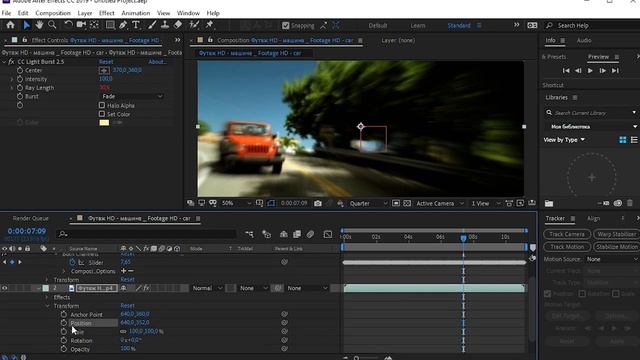640x360 pixels.
Task: Select the Roto Brush tool
Action: click(194, 25)
